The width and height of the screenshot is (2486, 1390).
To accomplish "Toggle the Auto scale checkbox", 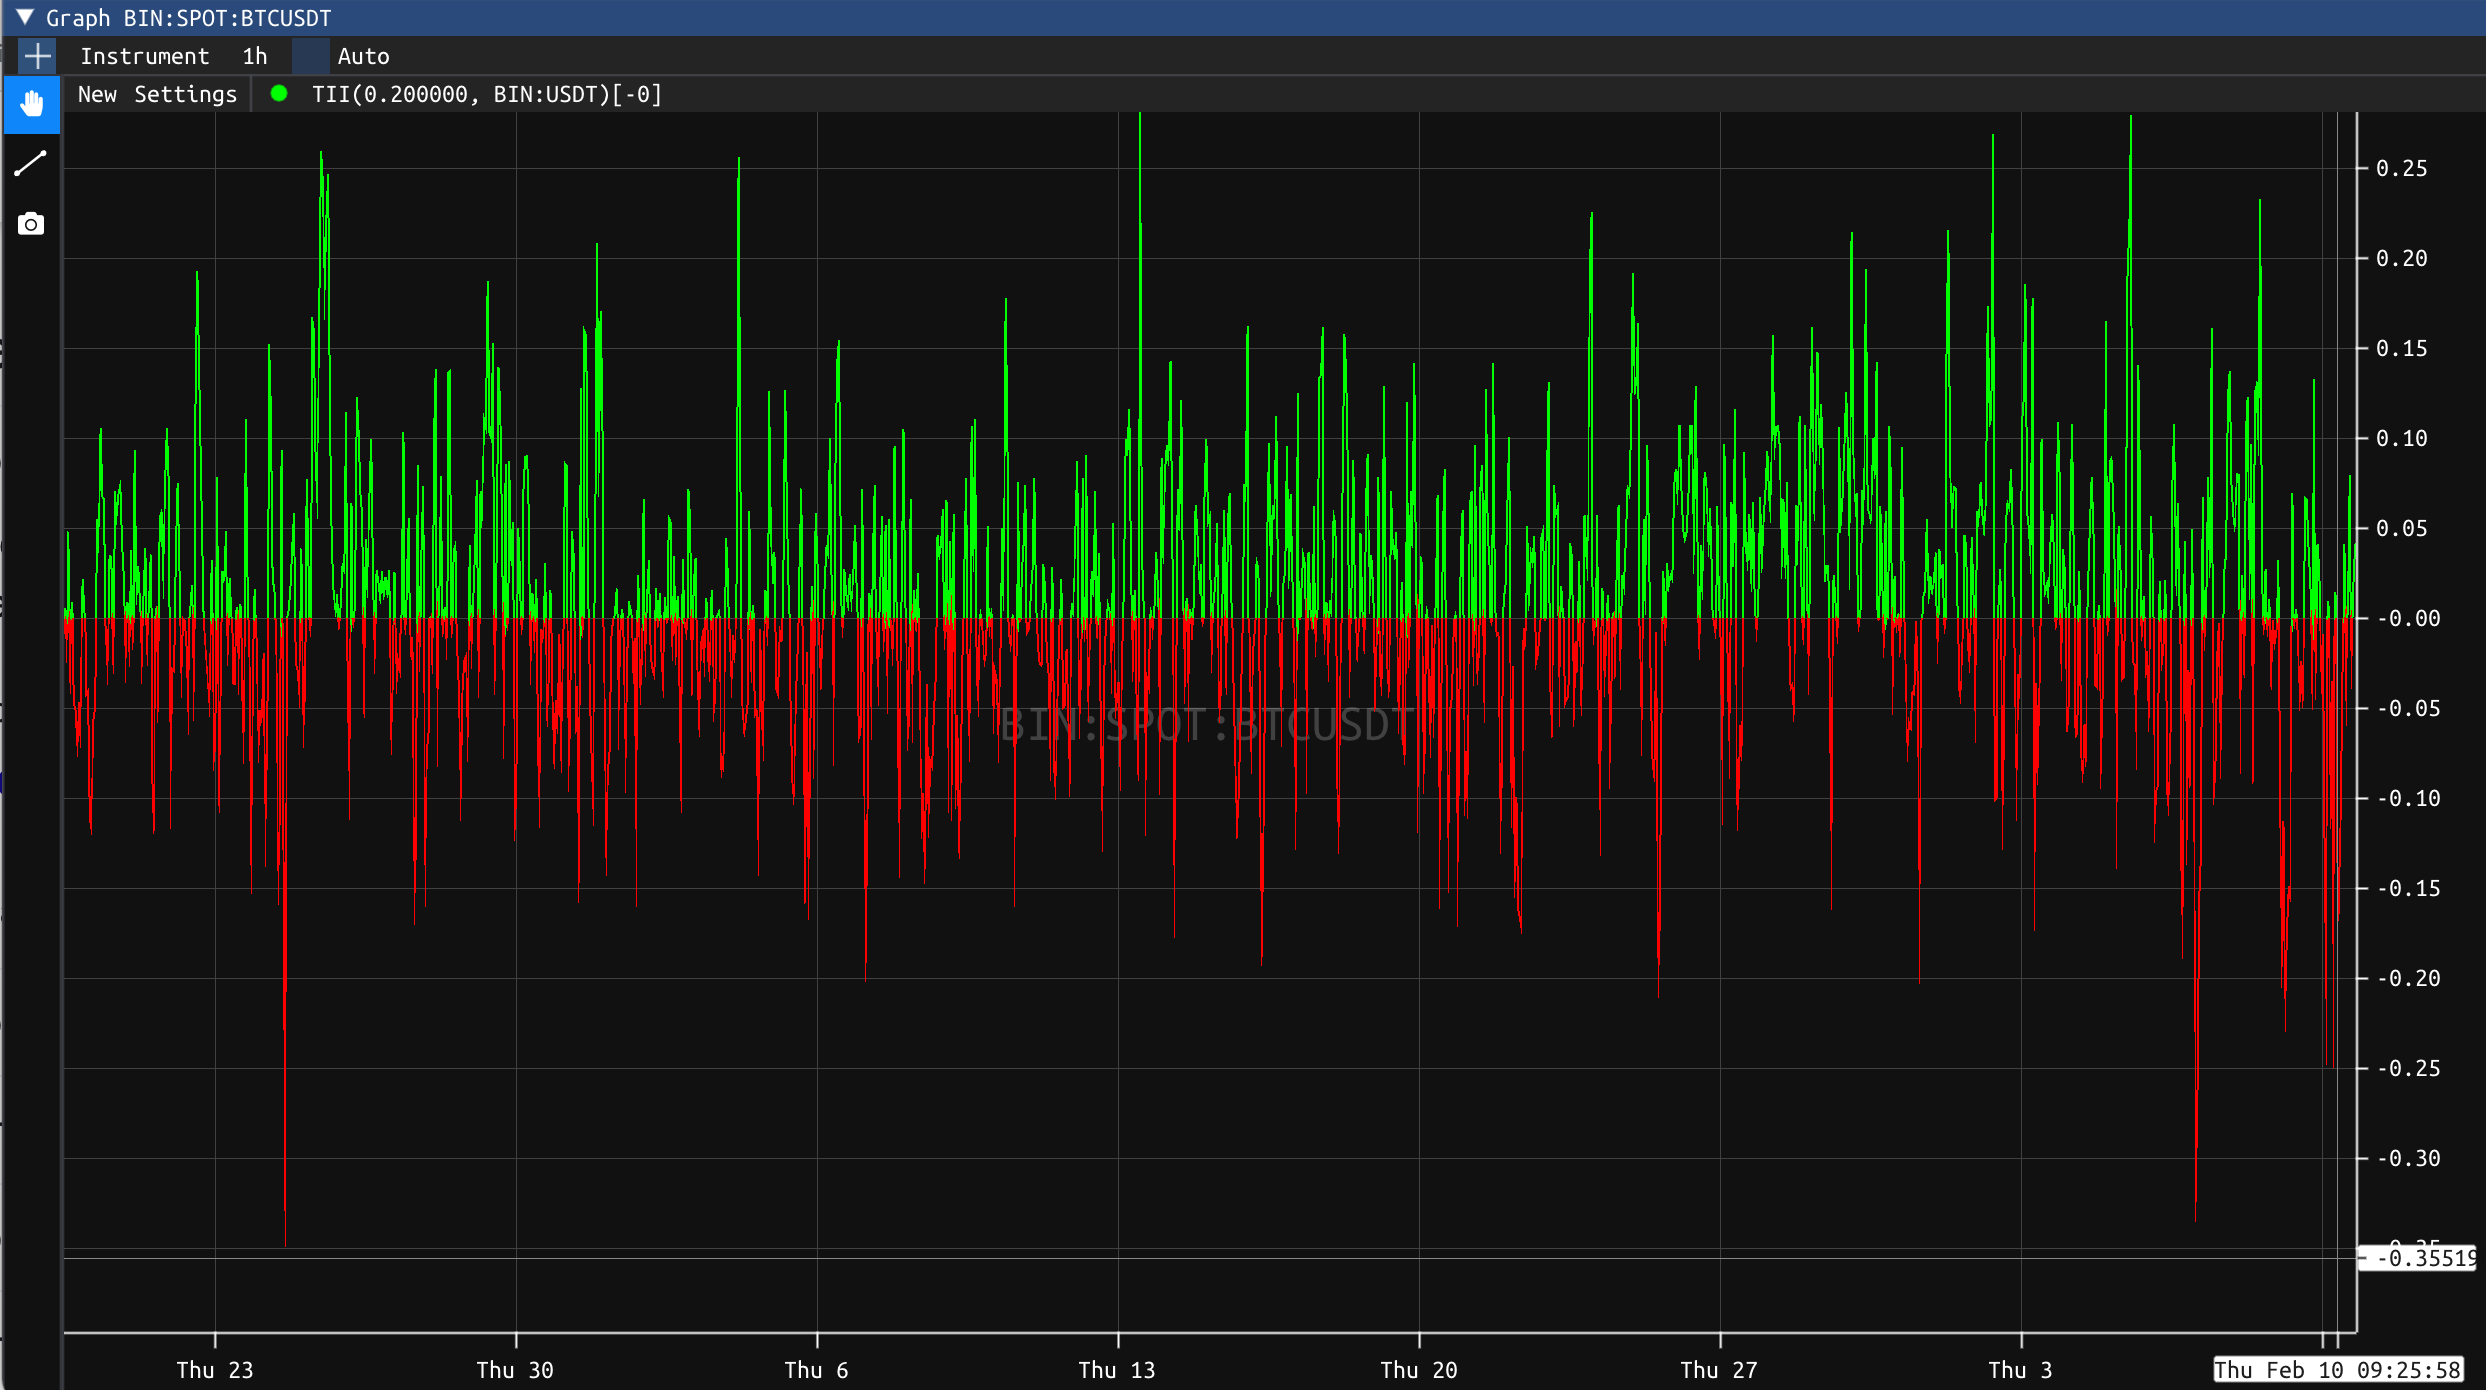I will click(311, 56).
